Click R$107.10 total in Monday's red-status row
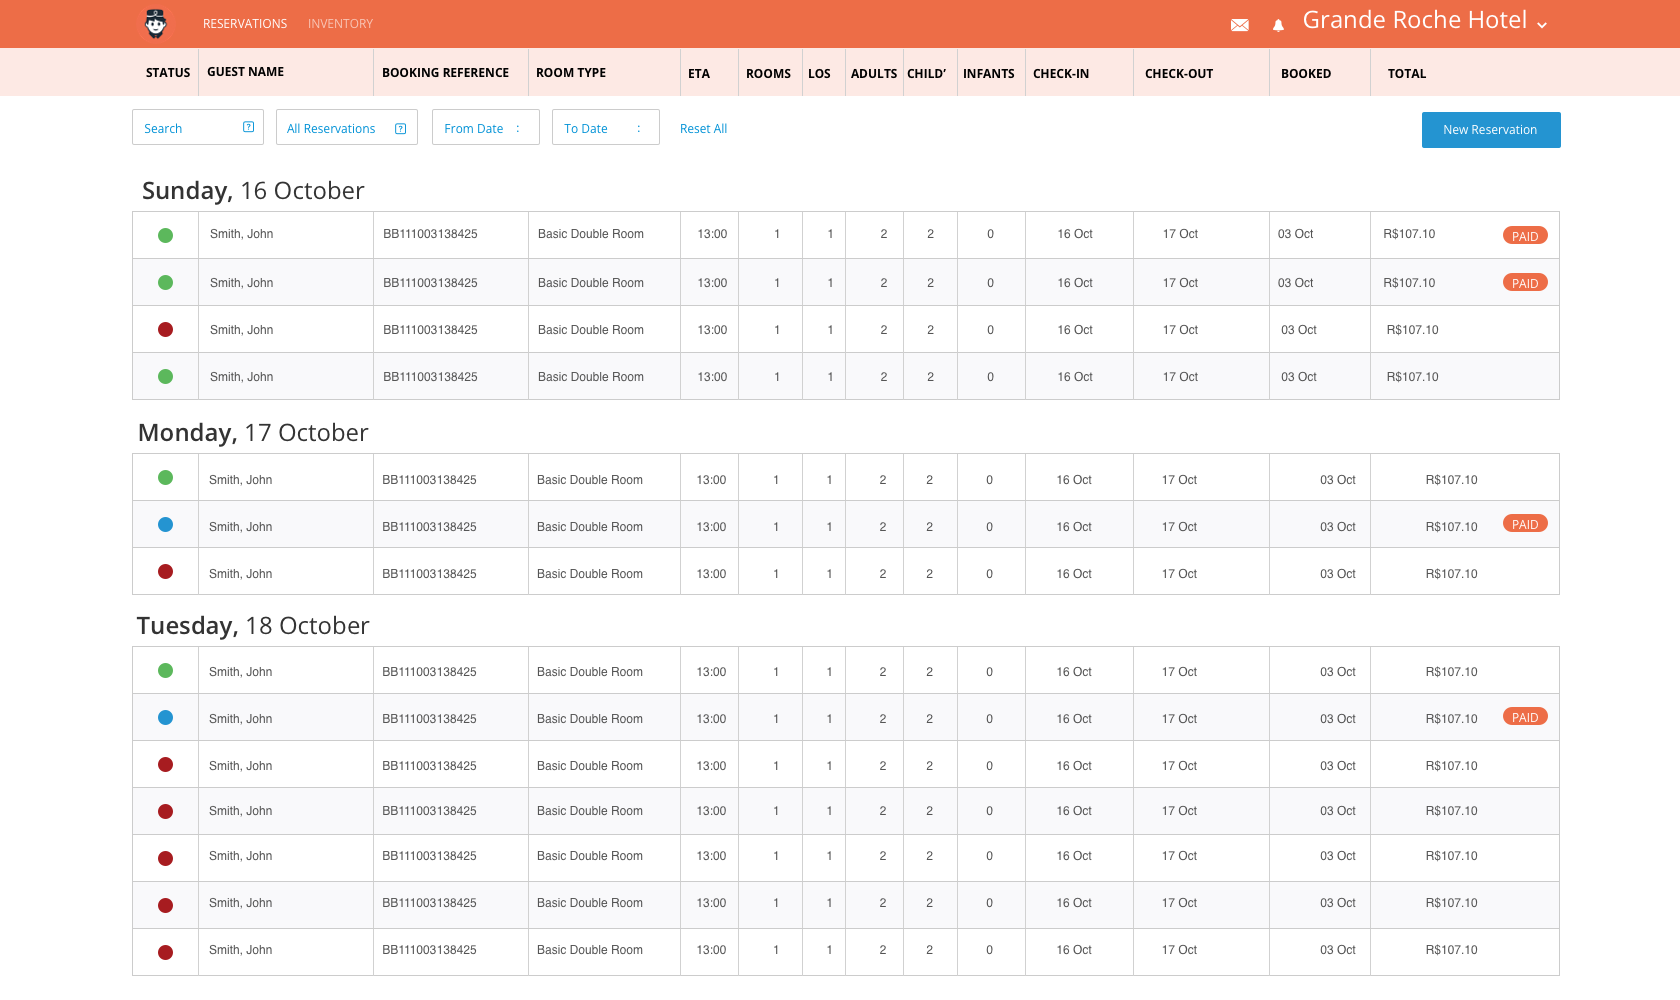 (1451, 574)
